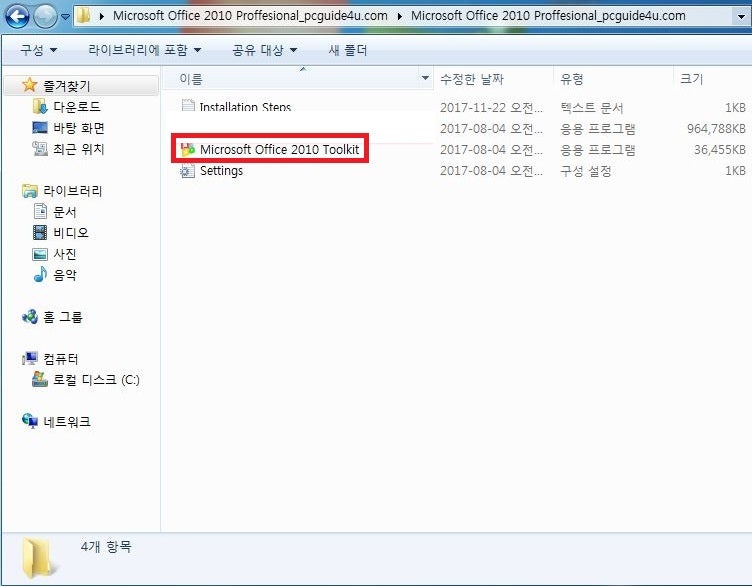
Task: Expand the arrow between the two path segments
Action: click(x=399, y=16)
